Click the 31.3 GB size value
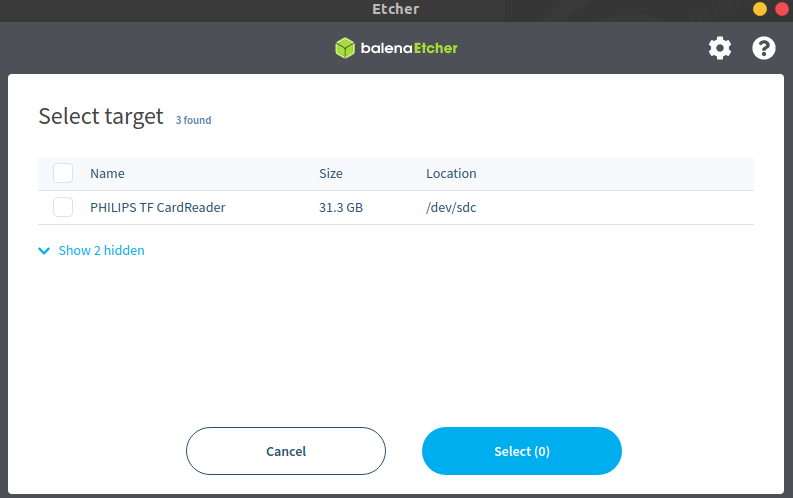Image resolution: width=793 pixels, height=498 pixels. (x=341, y=207)
